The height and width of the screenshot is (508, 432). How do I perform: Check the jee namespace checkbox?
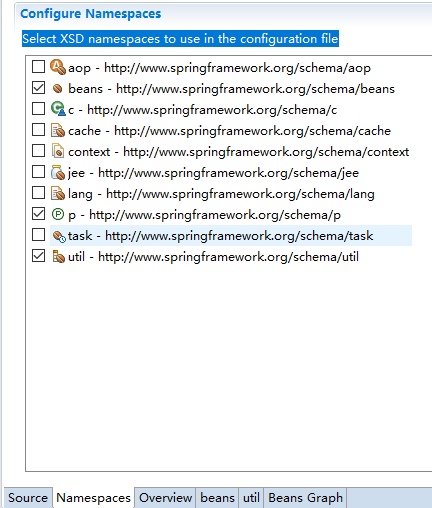click(38, 172)
